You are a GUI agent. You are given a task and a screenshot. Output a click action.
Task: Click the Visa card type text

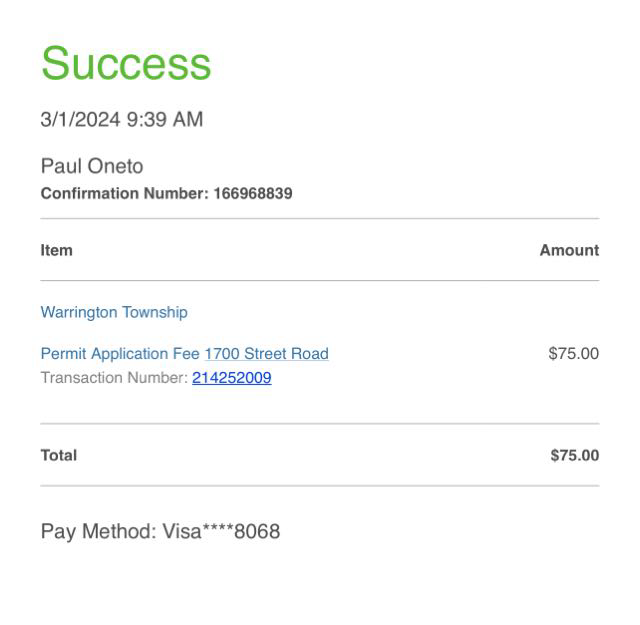182,532
